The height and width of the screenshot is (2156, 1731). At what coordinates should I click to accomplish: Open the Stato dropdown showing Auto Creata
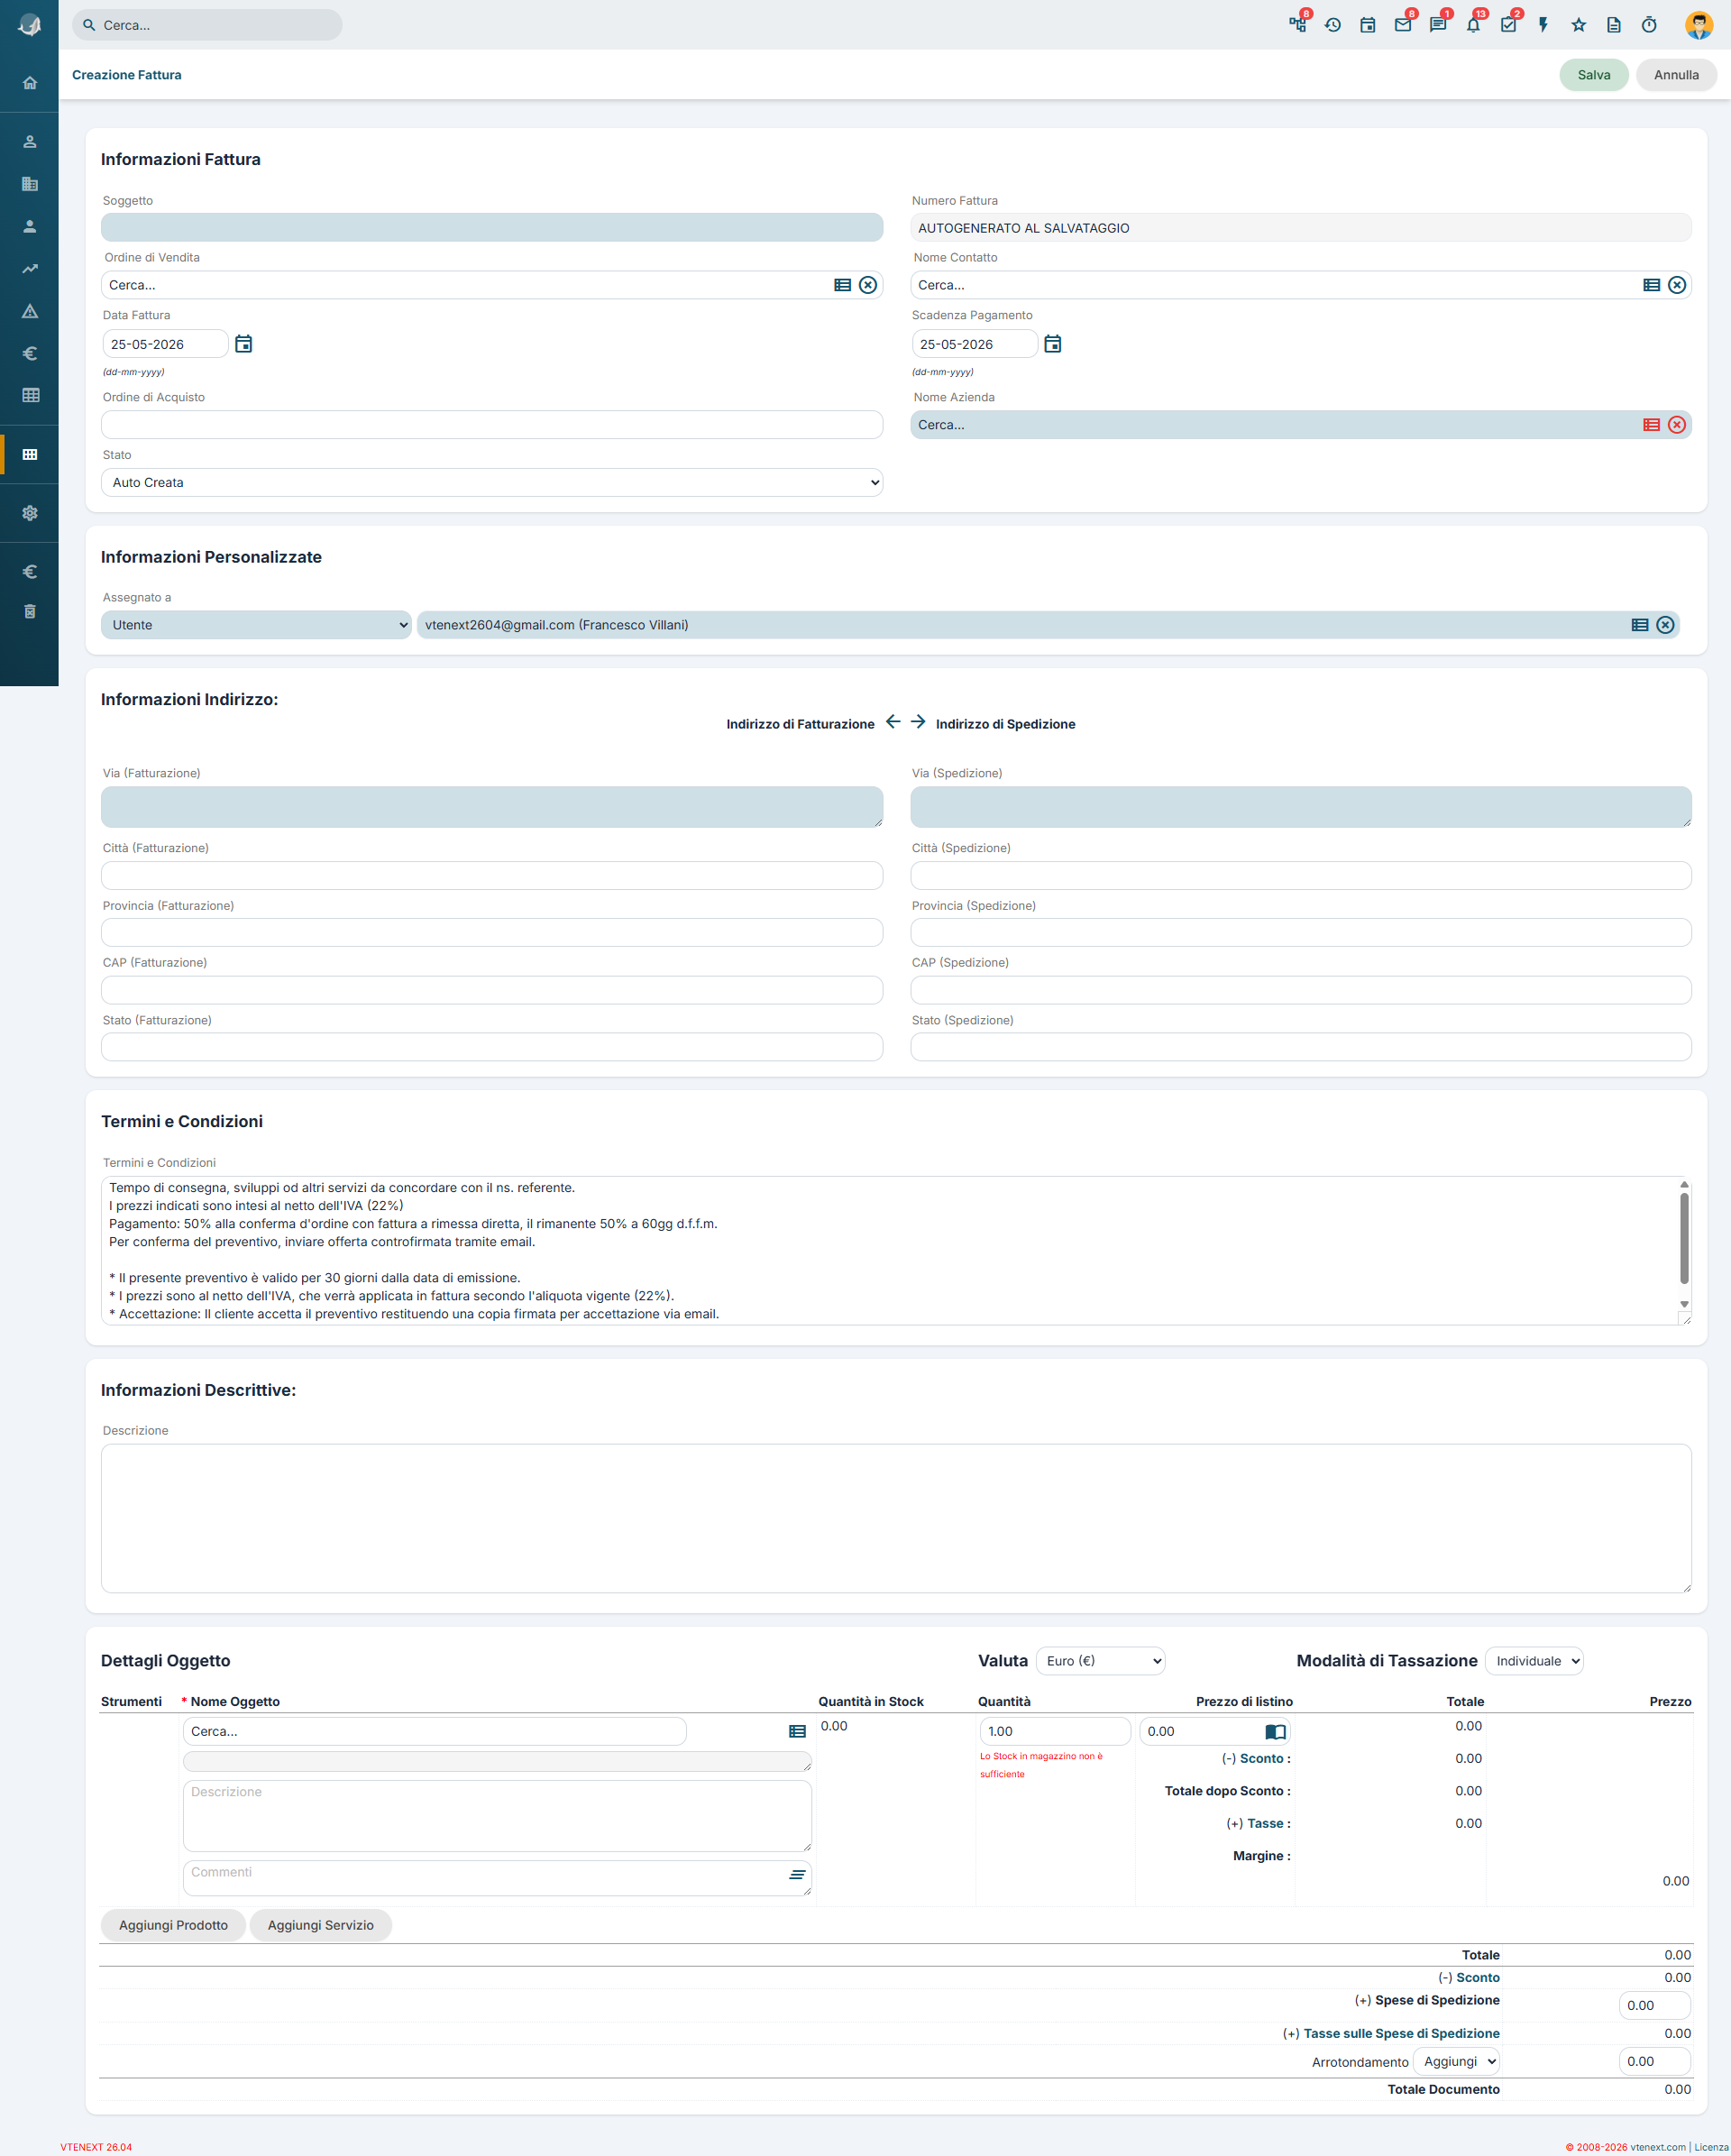(x=492, y=482)
